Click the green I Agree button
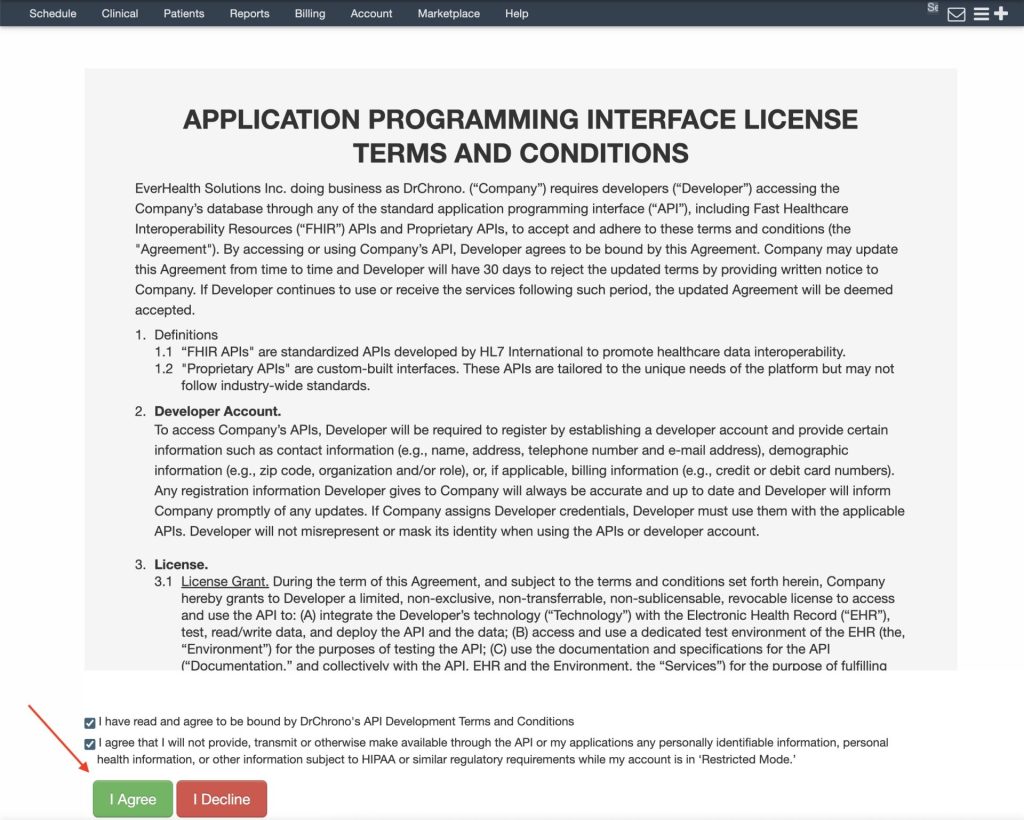This screenshot has width=1024, height=820. (133, 798)
